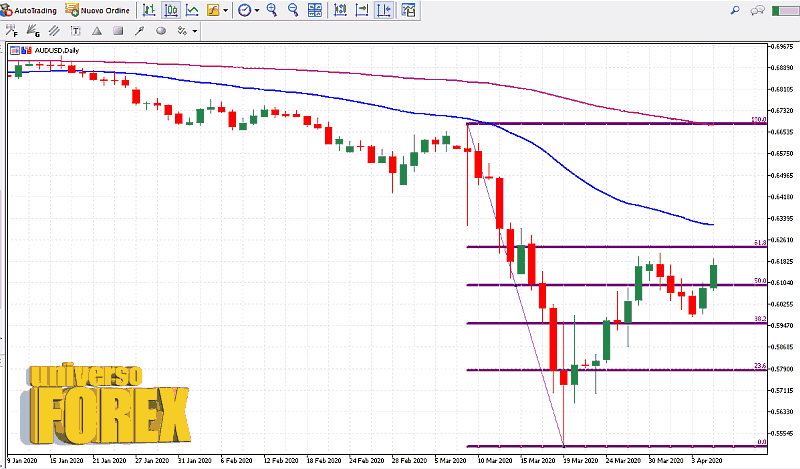This screenshot has height=469, width=800.
Task: Zoom in on the chart
Action: 273,10
